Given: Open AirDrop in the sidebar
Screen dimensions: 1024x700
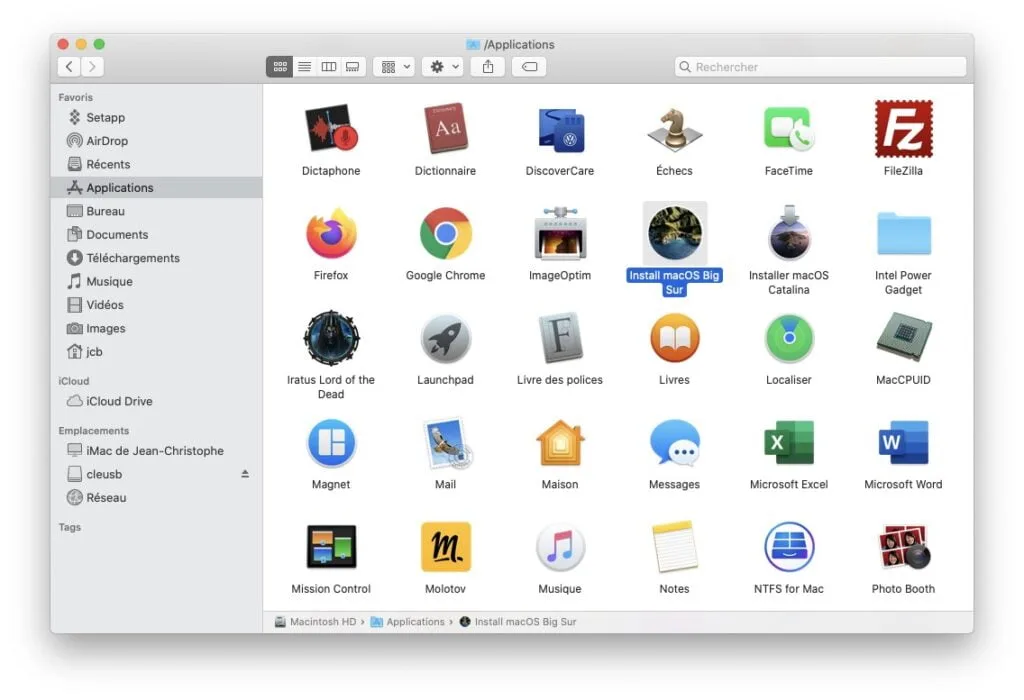Looking at the screenshot, I should click(157, 141).
